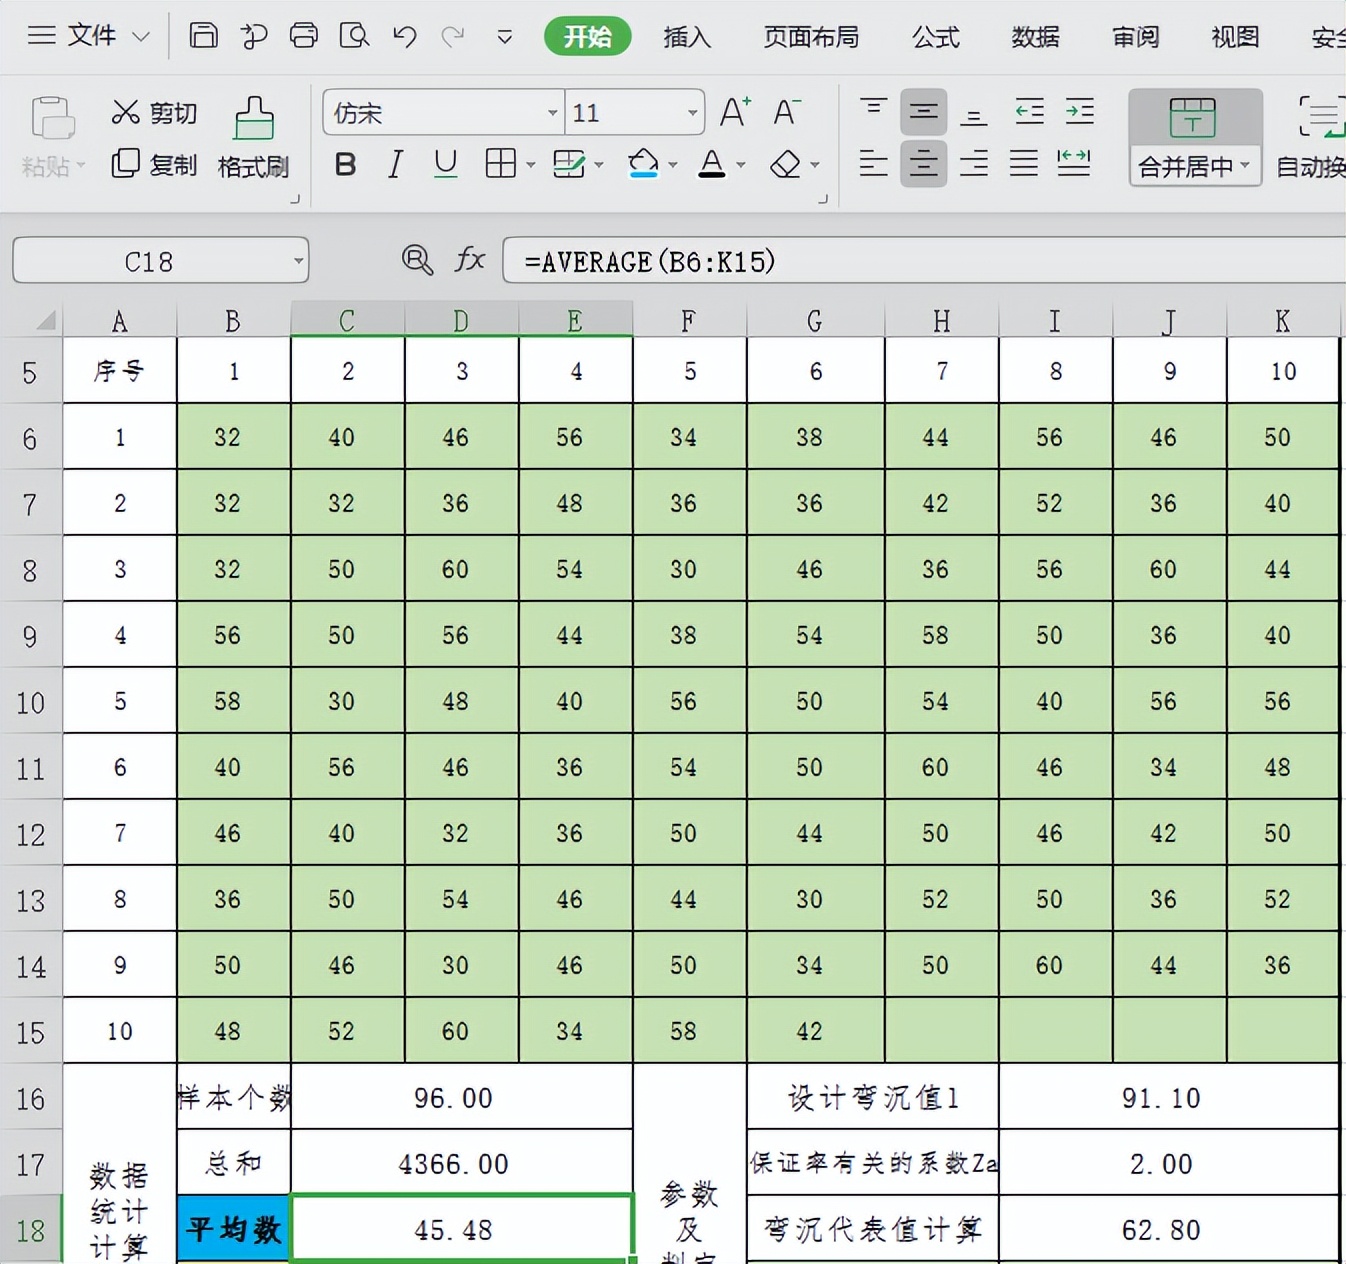Click the Undo arrow icon

[x=404, y=37]
